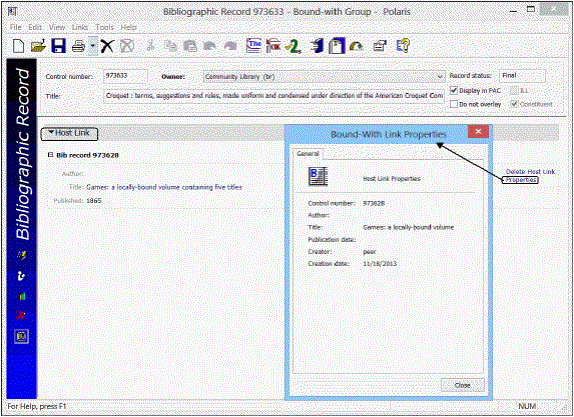Image resolution: width=574 pixels, height=417 pixels.
Task: Click the yellow framed icon at sidebar bottom
Action: (21, 336)
